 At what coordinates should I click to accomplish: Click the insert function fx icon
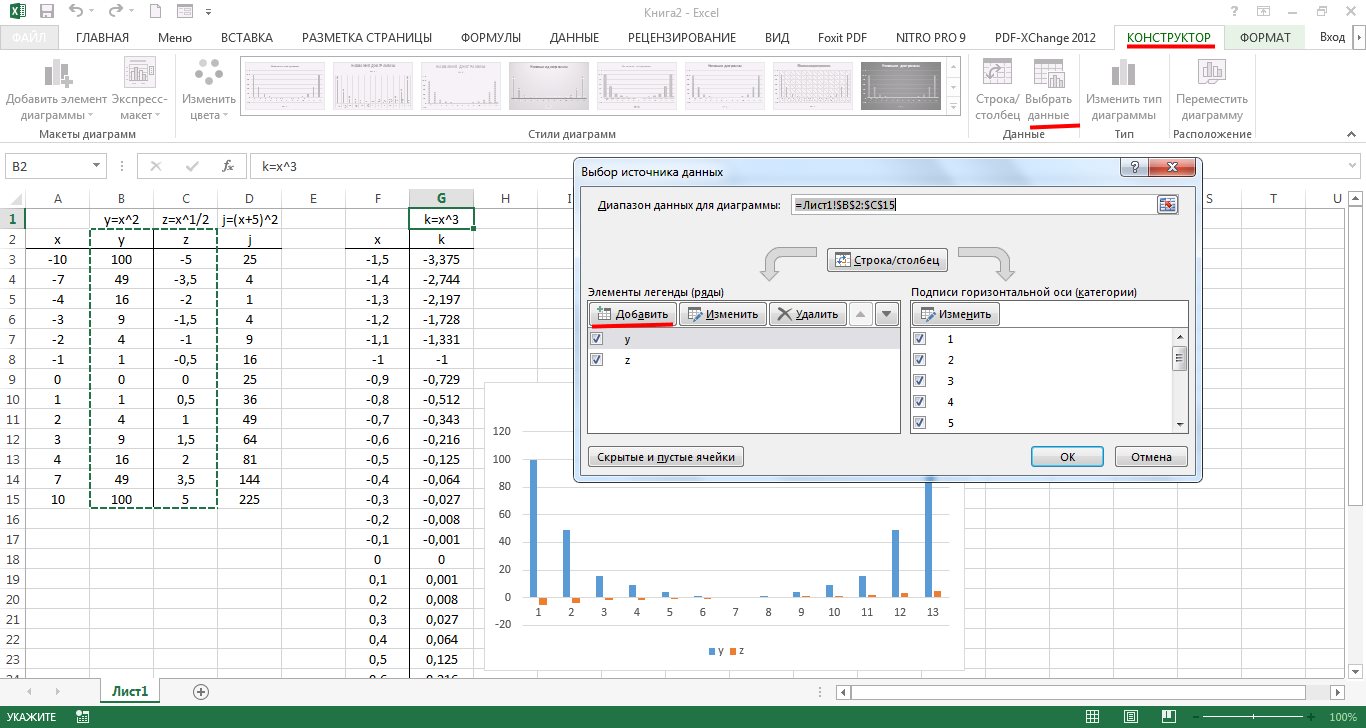click(x=228, y=167)
